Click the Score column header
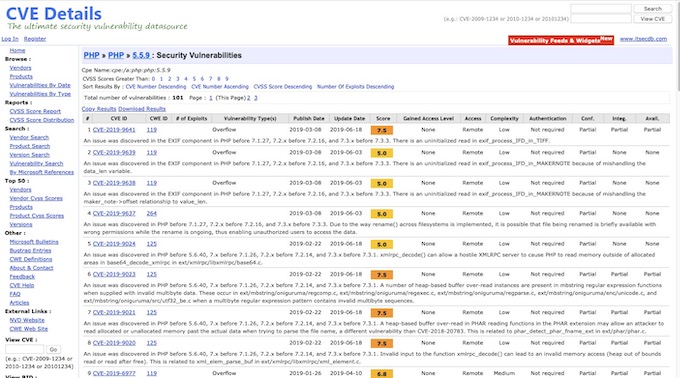680x378 pixels. click(x=383, y=118)
